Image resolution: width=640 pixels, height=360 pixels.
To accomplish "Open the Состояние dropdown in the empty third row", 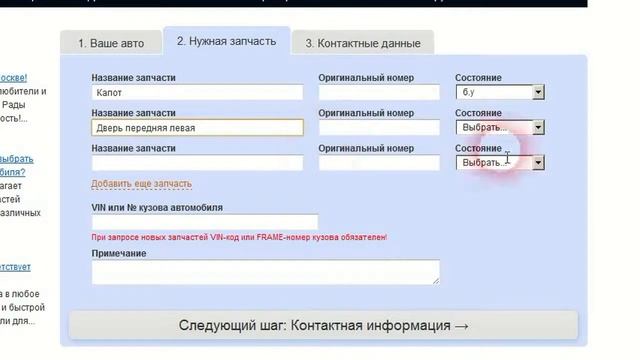I will click(500, 162).
